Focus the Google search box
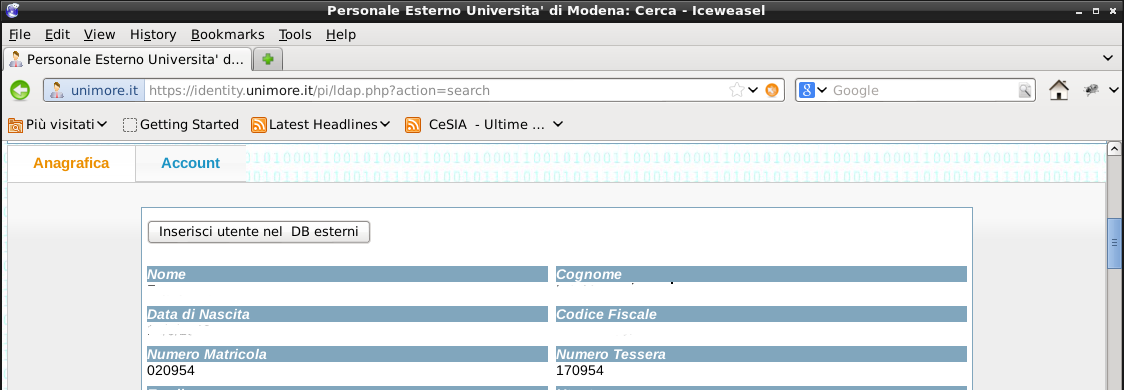The height and width of the screenshot is (390, 1124). click(924, 90)
